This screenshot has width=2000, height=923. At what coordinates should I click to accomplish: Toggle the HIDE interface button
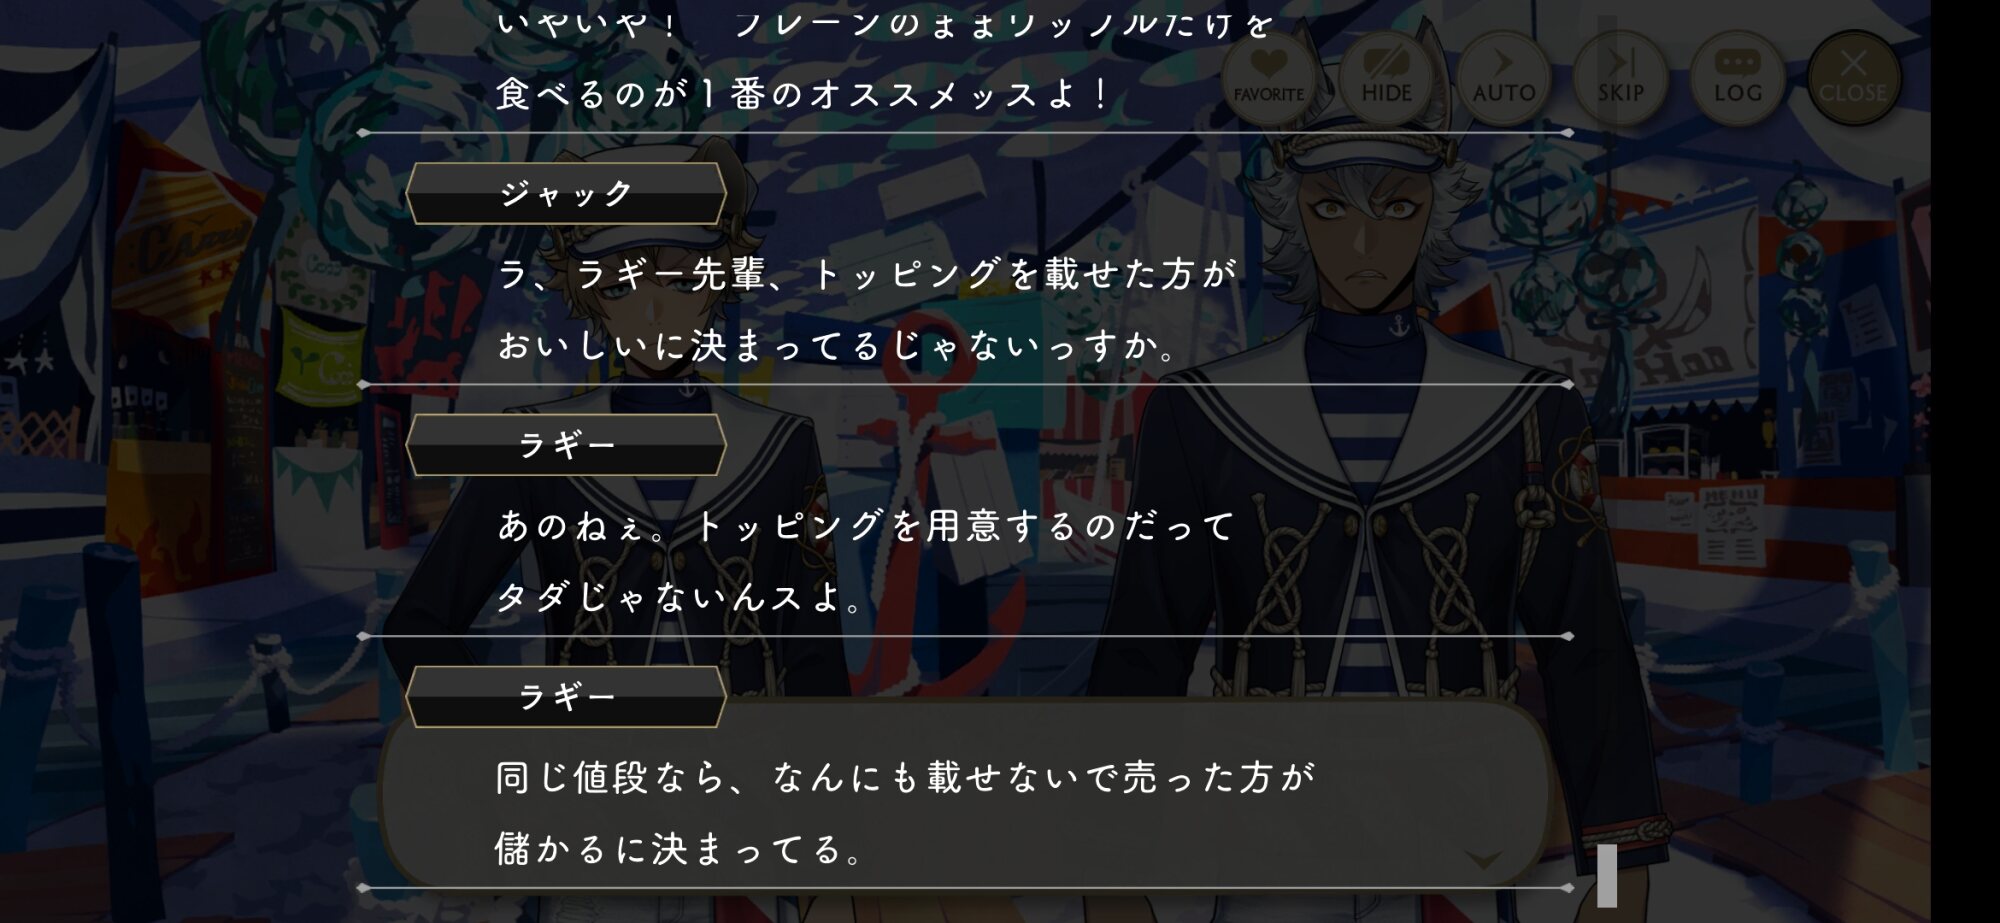click(x=1386, y=76)
